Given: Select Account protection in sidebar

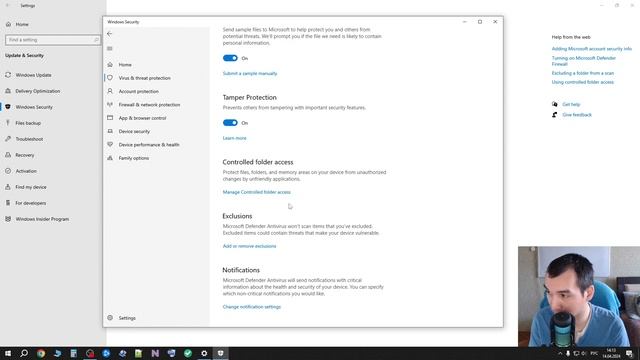Looking at the screenshot, I should pyautogui.click(x=138, y=91).
